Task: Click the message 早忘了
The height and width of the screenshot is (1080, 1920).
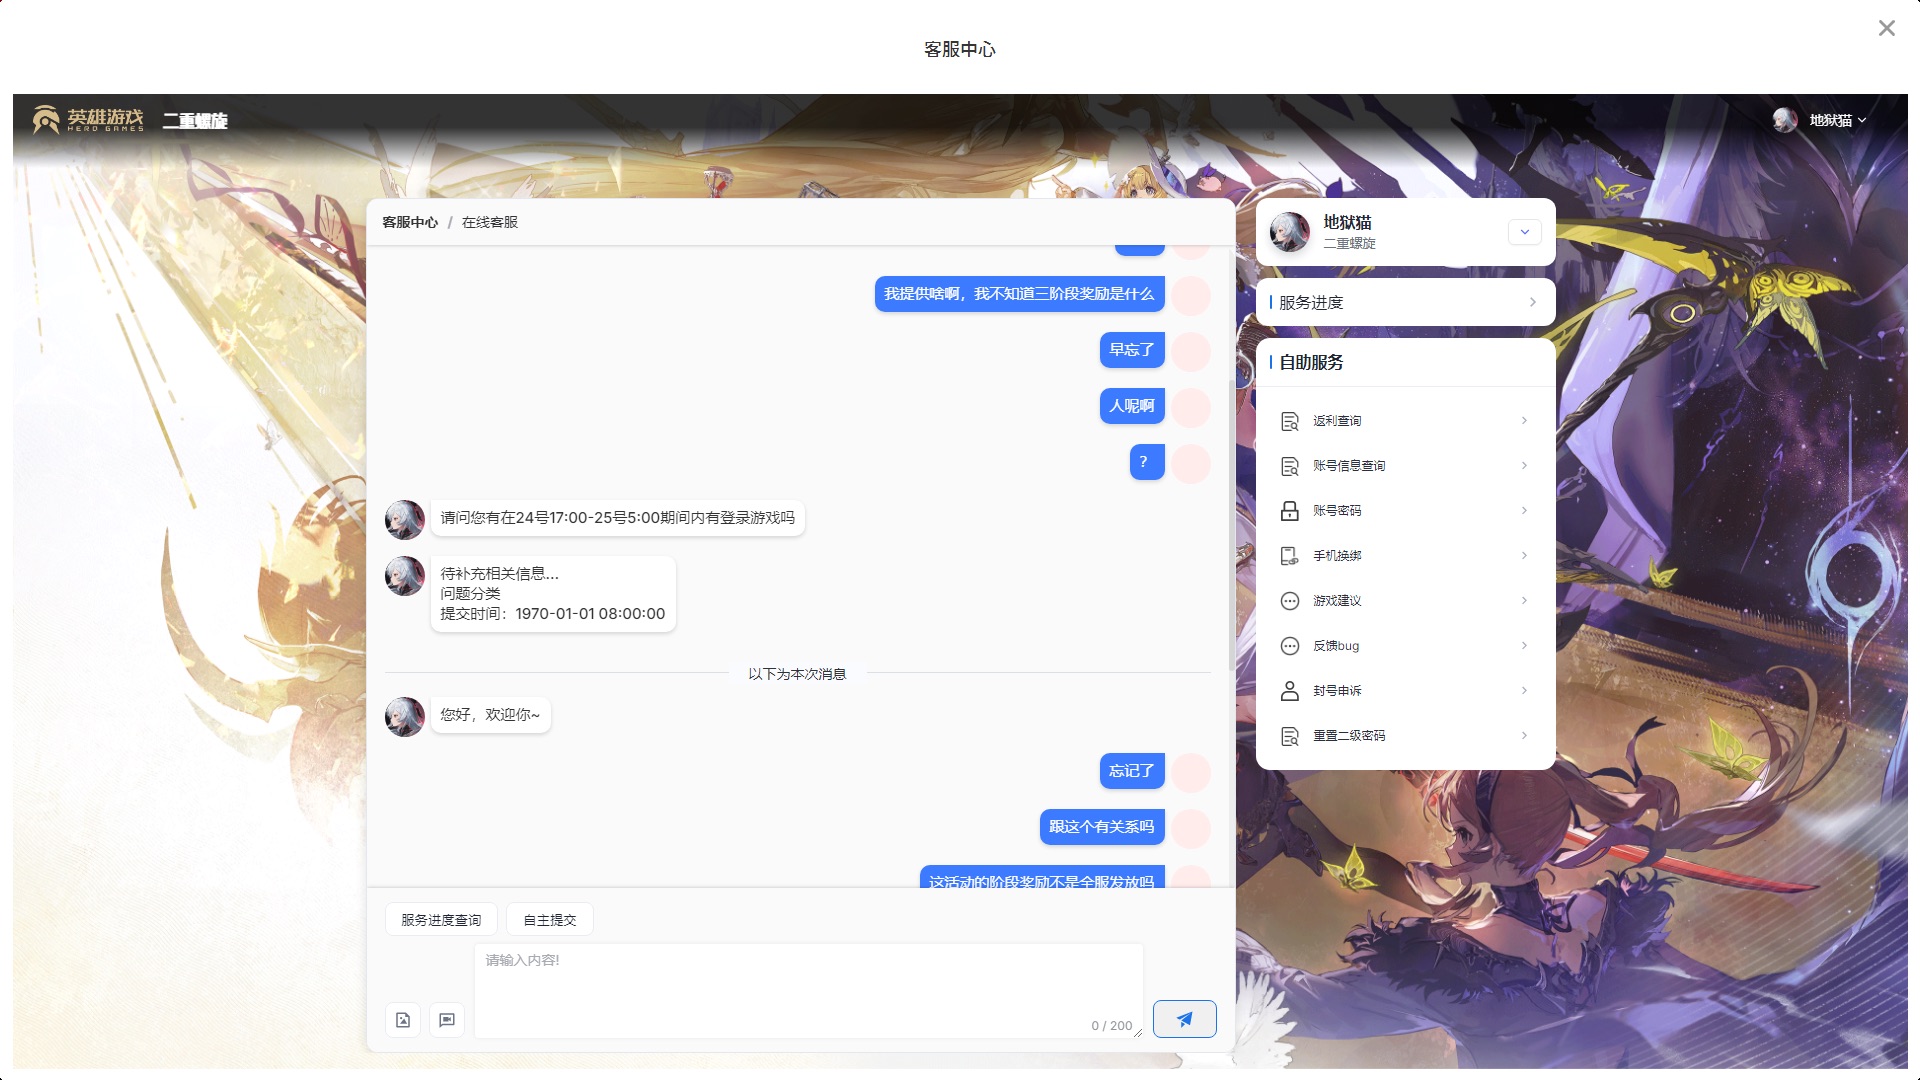Action: (x=1132, y=350)
